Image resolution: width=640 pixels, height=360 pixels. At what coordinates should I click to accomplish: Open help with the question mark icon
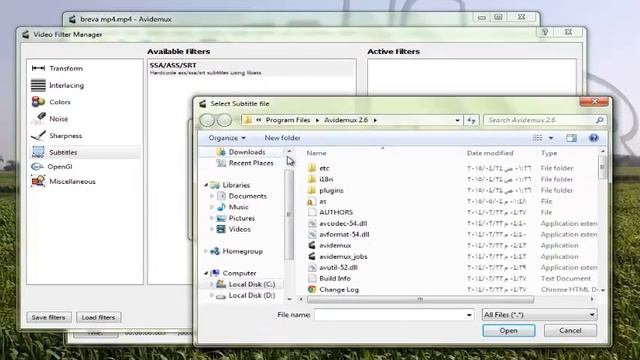pos(593,138)
